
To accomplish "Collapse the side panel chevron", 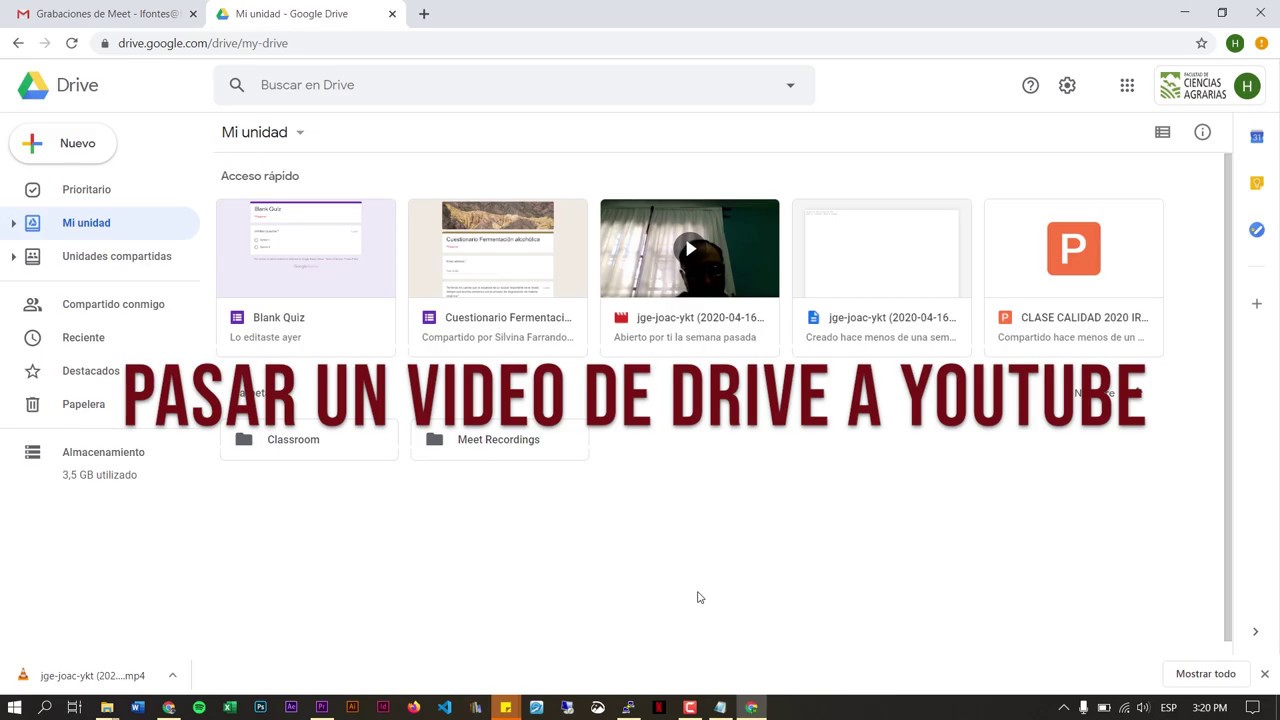I will pyautogui.click(x=1255, y=632).
